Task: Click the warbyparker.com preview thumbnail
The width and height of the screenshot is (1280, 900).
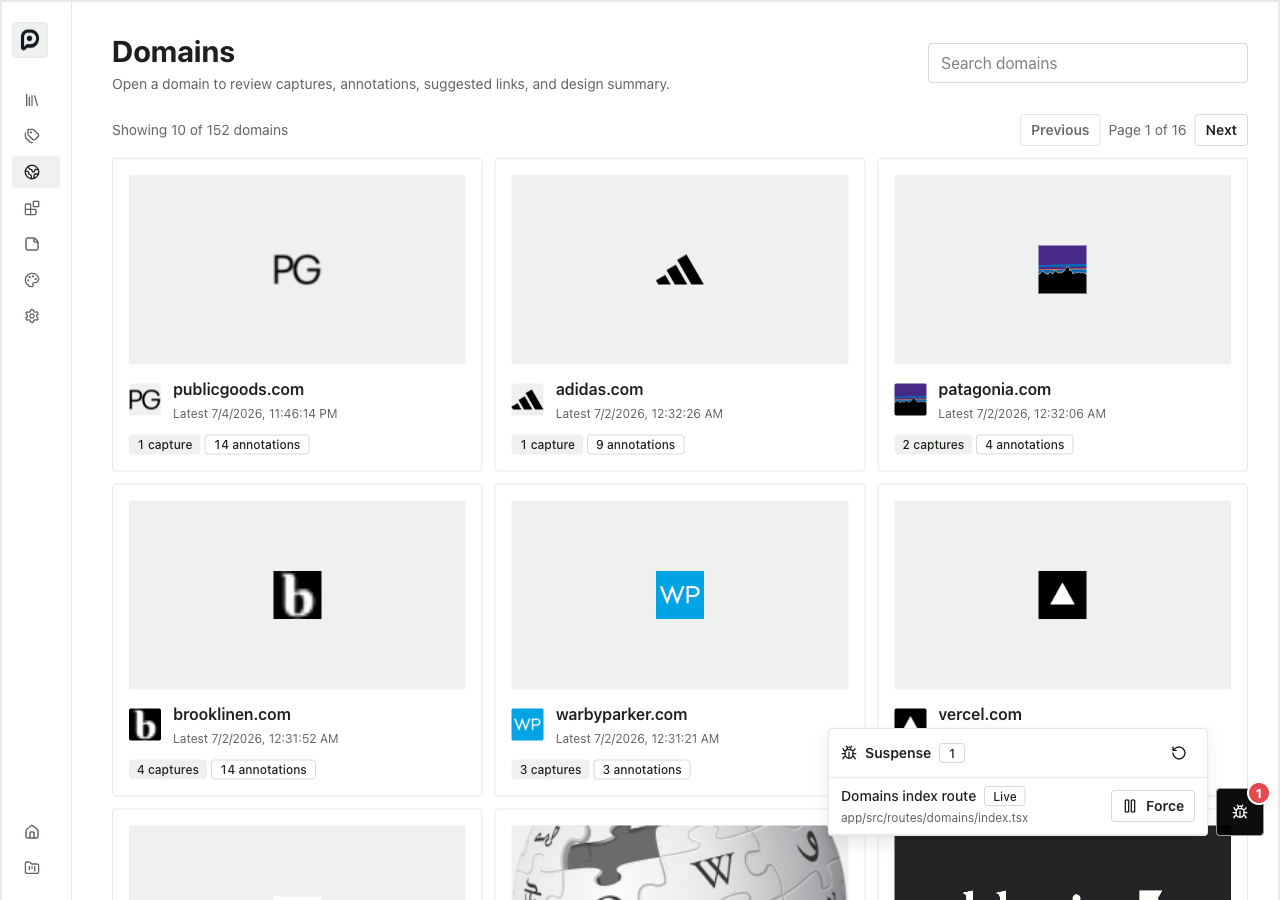Action: 680,595
